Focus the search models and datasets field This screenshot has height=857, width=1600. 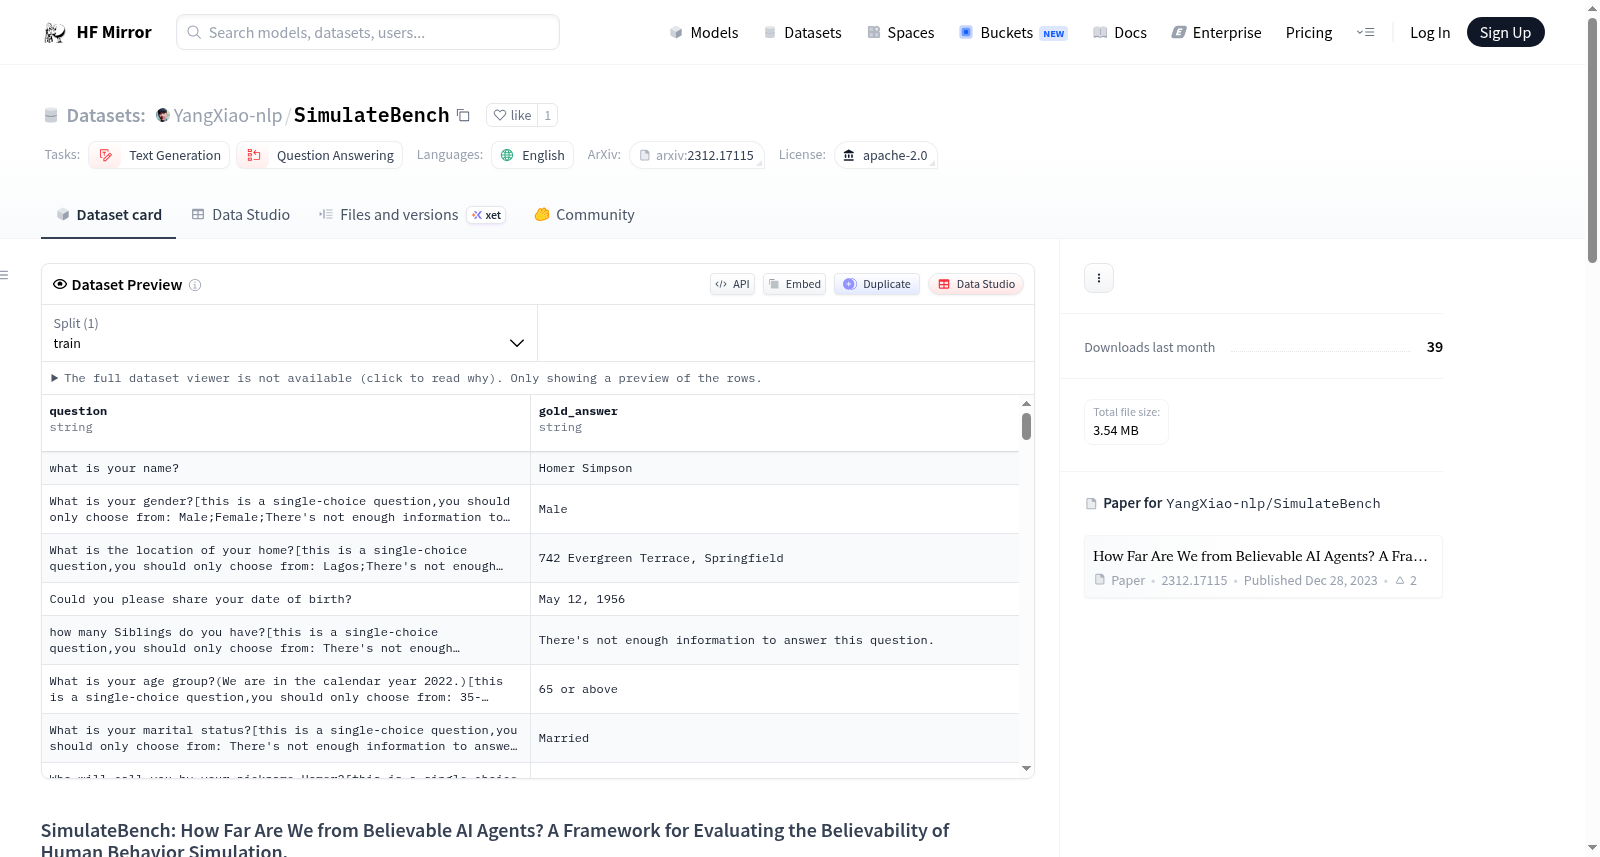[368, 32]
